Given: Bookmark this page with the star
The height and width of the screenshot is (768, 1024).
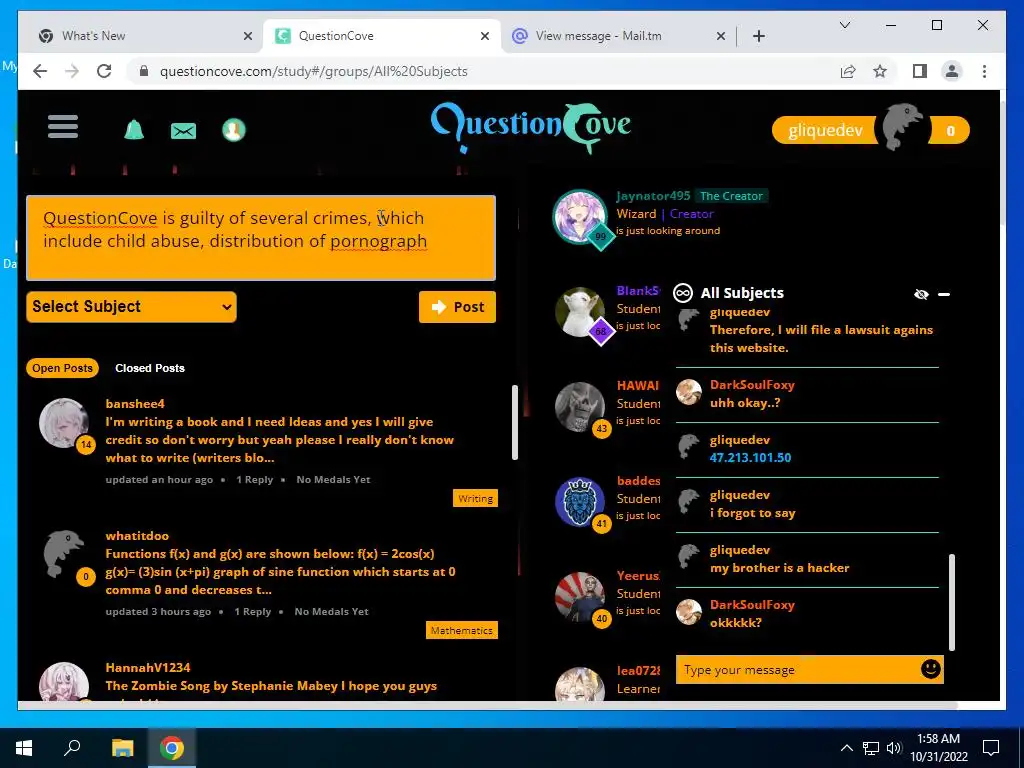Looking at the screenshot, I should [x=880, y=71].
